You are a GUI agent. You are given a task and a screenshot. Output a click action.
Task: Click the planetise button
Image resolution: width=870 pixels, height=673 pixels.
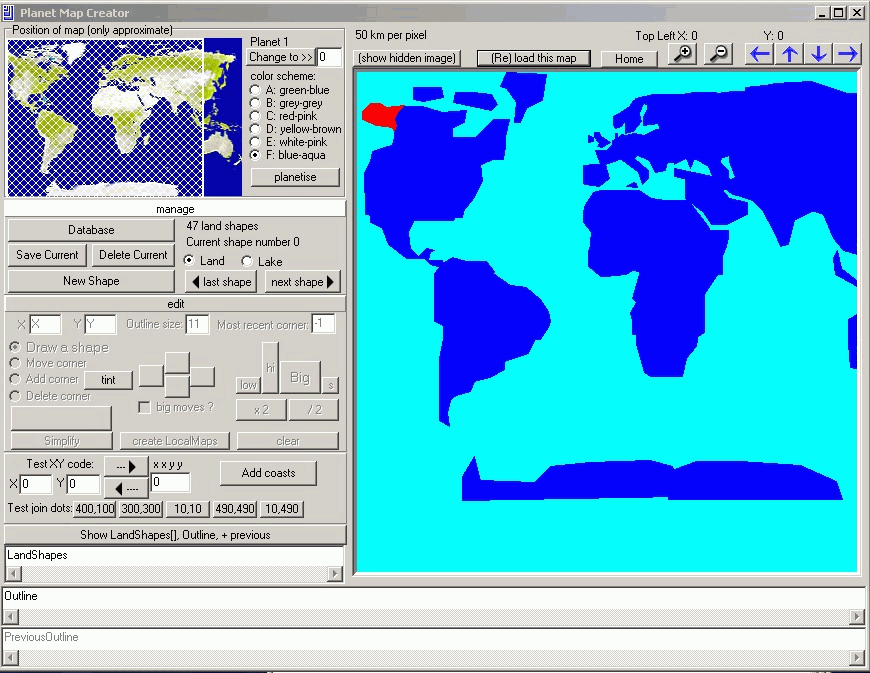tap(294, 177)
